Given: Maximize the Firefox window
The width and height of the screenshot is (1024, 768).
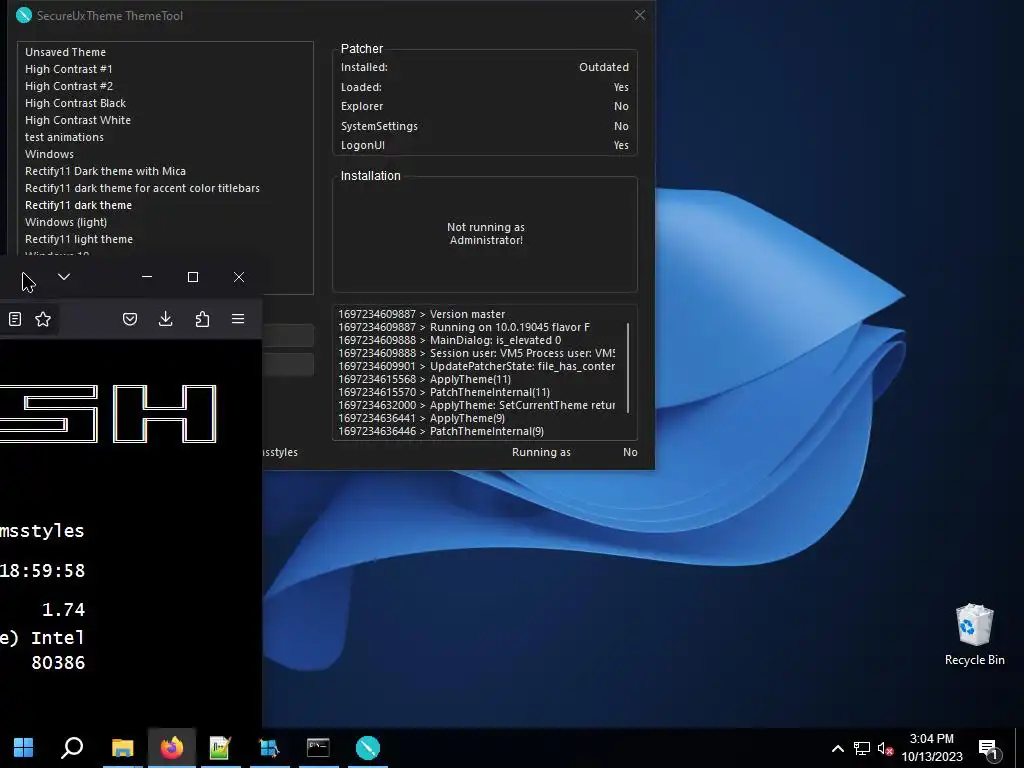Looking at the screenshot, I should tap(193, 277).
